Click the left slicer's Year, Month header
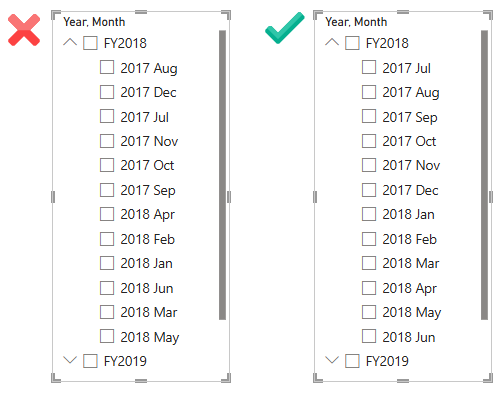The image size is (504, 397). click(x=94, y=22)
